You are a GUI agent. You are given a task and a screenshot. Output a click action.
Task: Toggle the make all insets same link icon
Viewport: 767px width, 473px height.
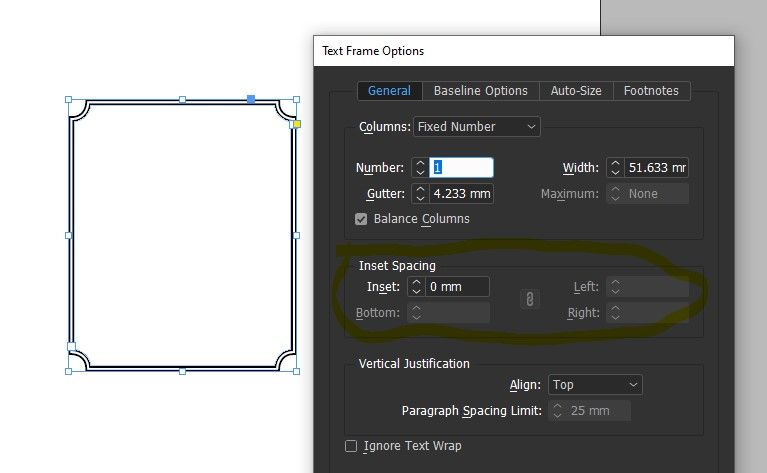530,299
